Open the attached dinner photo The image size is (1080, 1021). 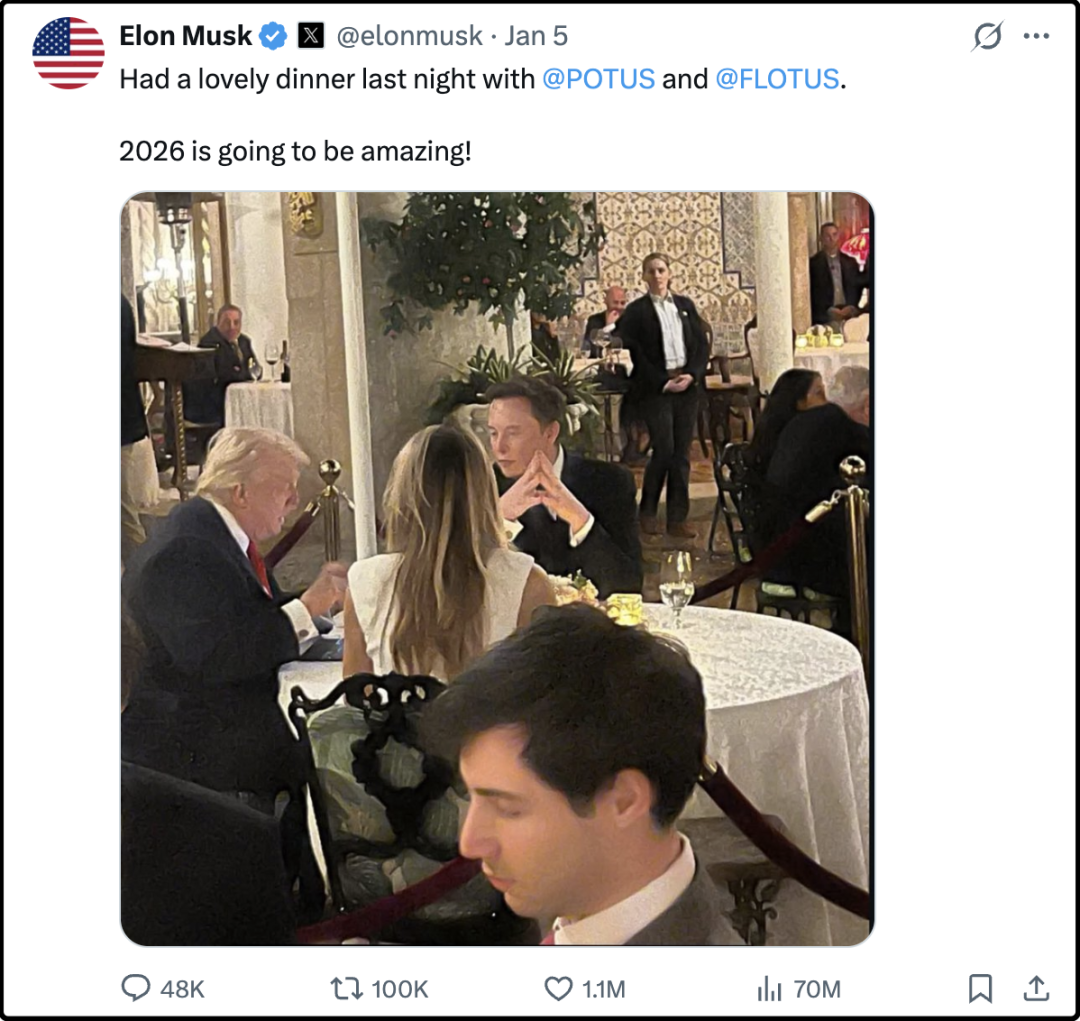click(497, 568)
